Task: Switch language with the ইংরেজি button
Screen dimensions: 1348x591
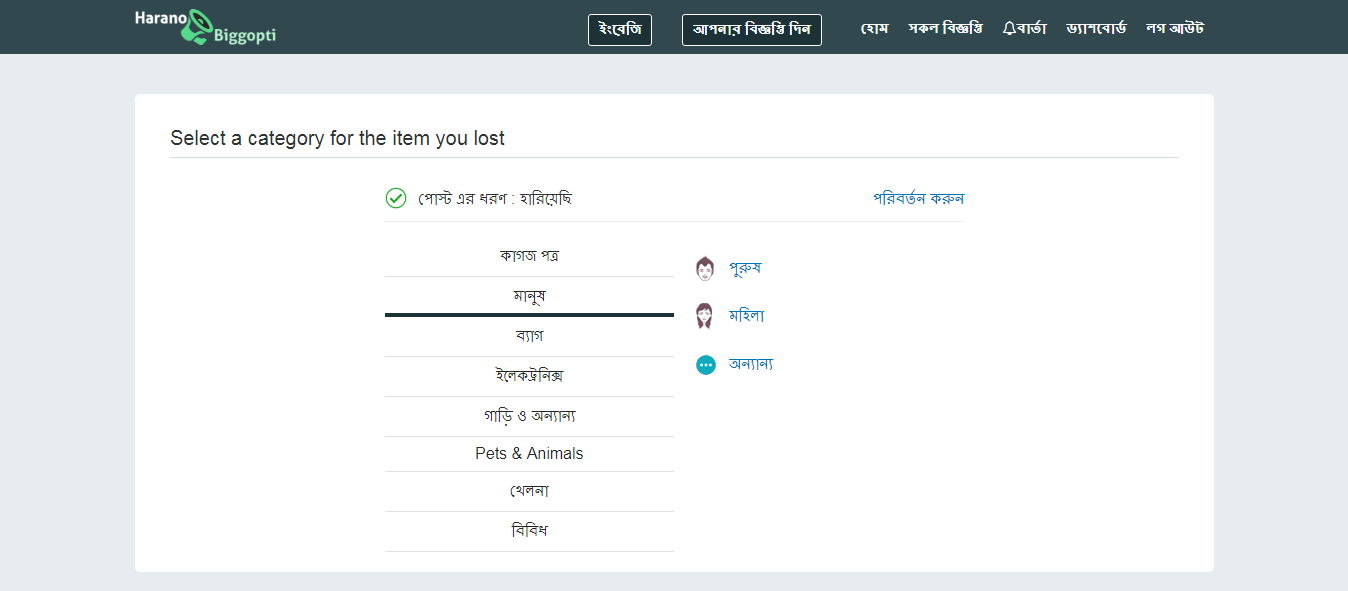Action: pyautogui.click(x=620, y=29)
